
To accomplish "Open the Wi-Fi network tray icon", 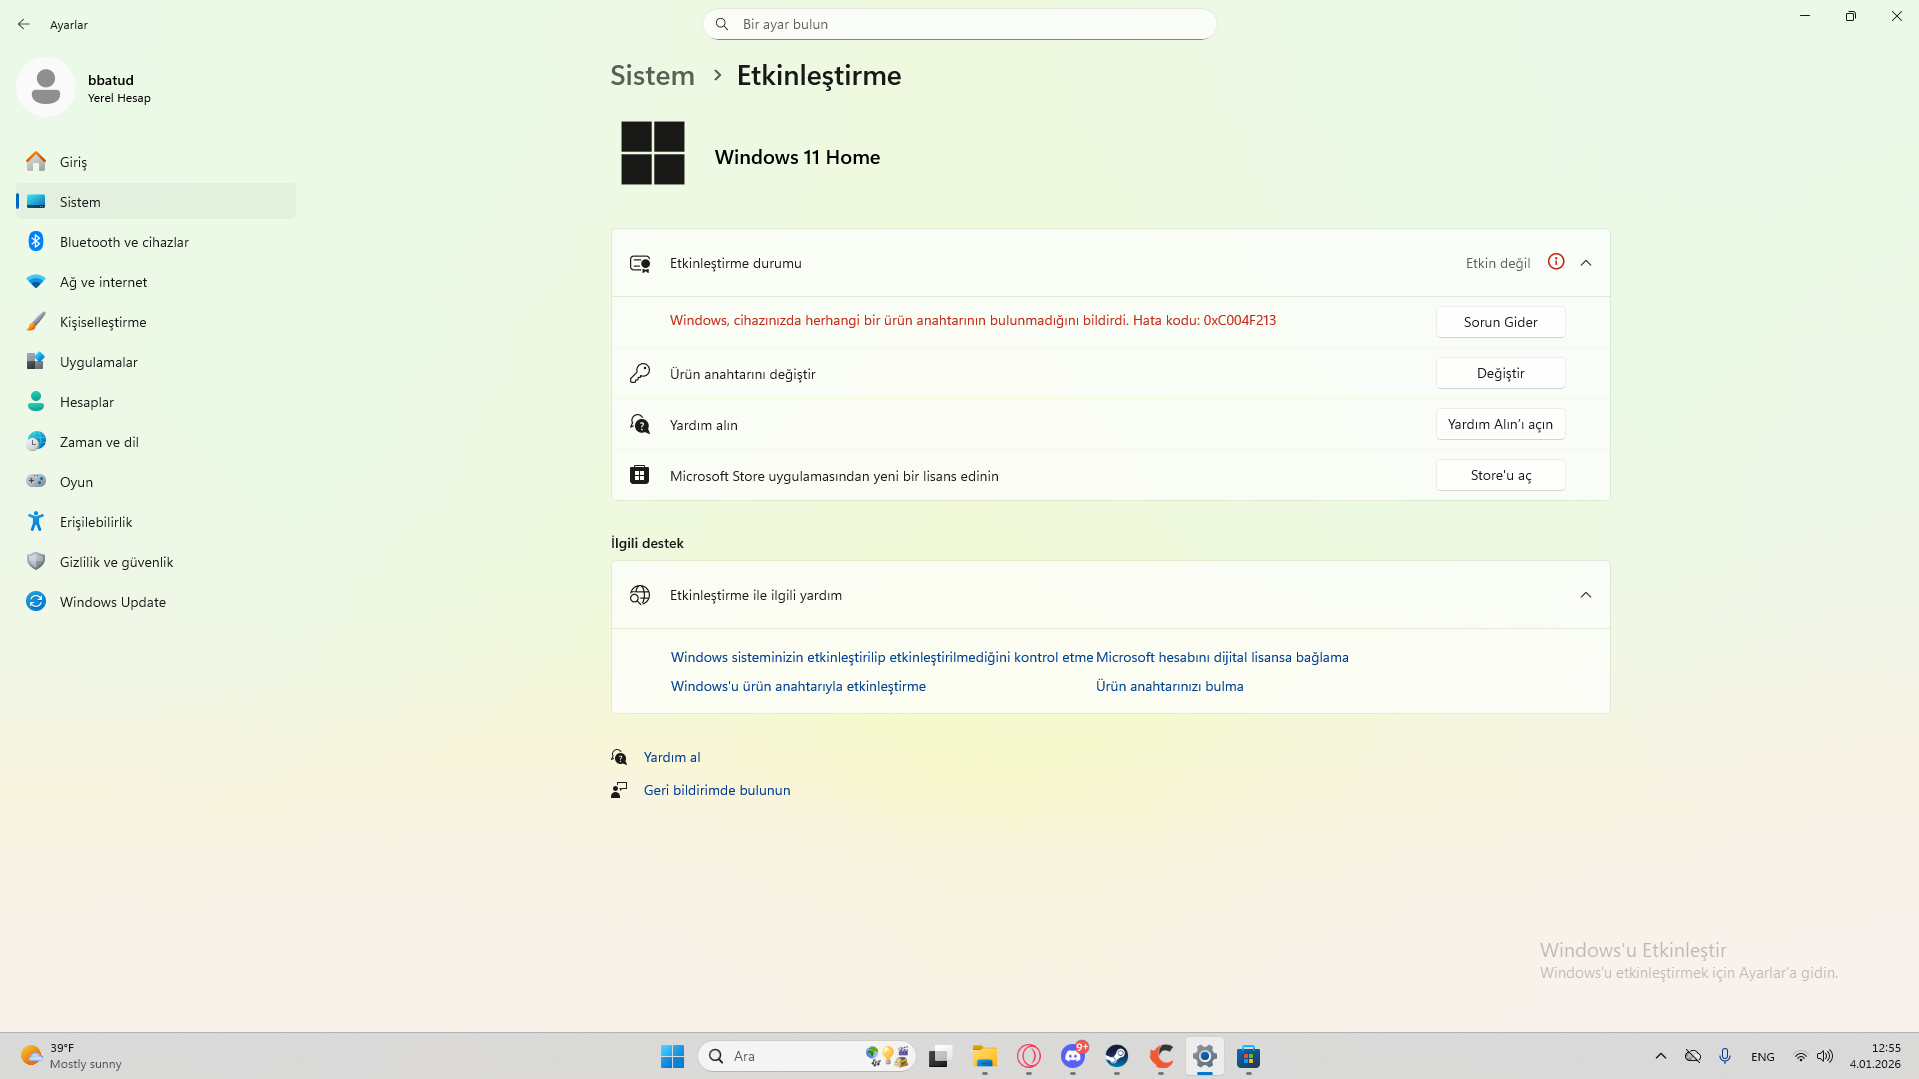I will tap(1801, 1056).
